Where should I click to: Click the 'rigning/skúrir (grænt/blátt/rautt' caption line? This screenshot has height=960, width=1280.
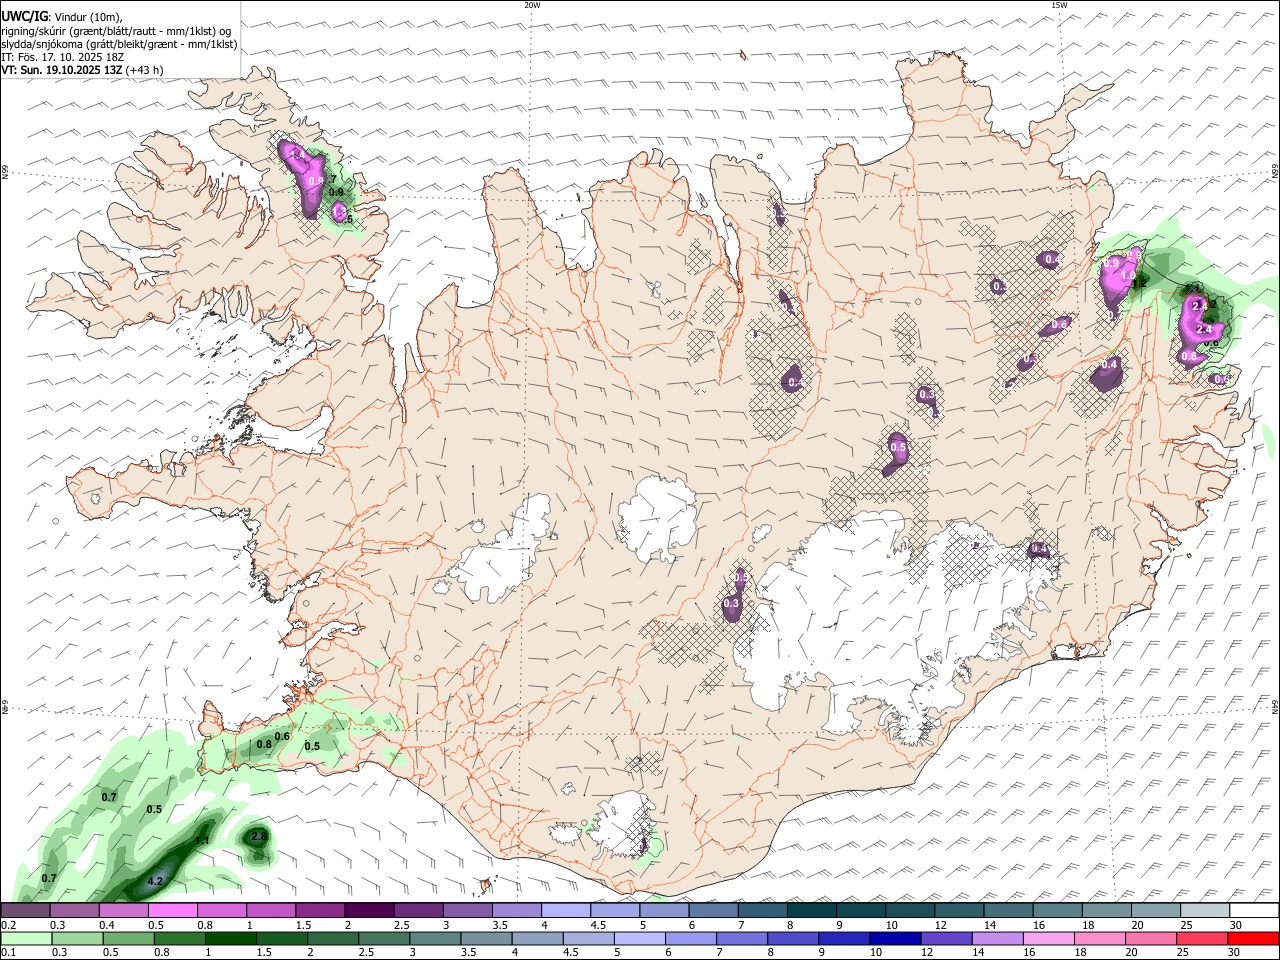tap(118, 31)
